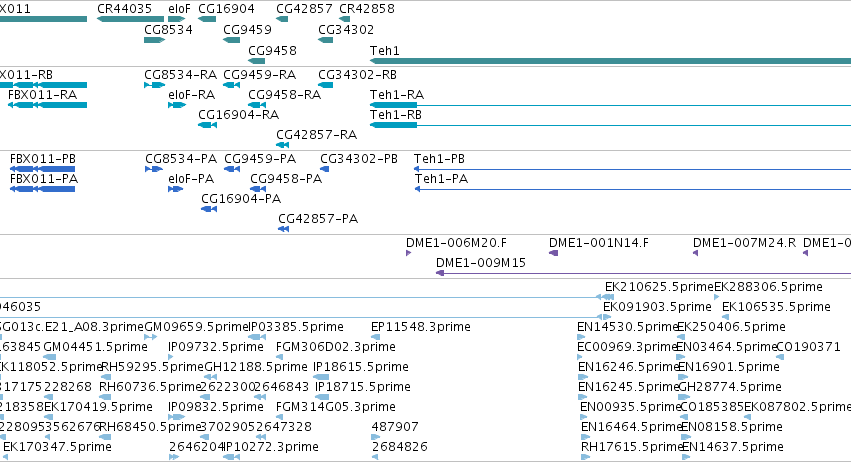The width and height of the screenshot is (851, 462).
Task: Click the IP18715.5prime EST label
Action: (363, 387)
